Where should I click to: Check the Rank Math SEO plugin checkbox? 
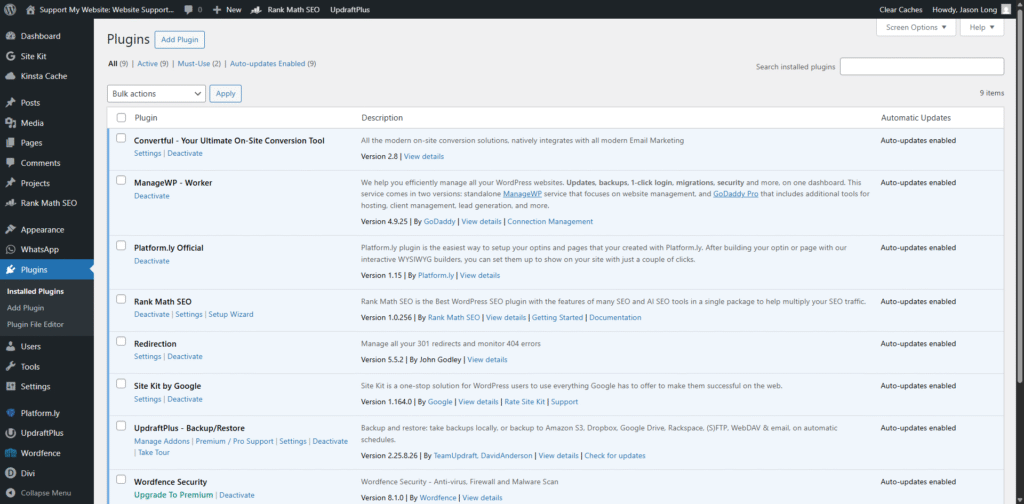click(x=121, y=299)
